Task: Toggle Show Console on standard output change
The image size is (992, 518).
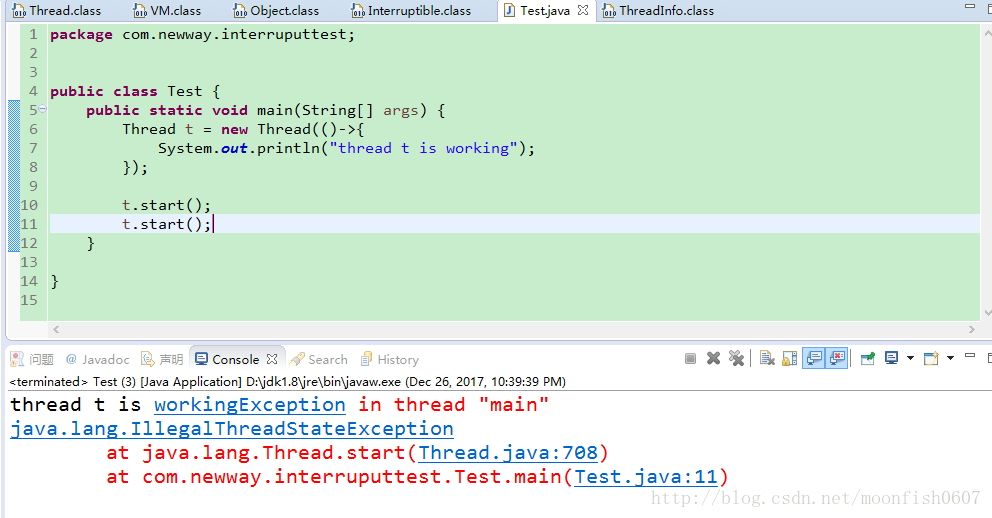Action: coord(814,359)
